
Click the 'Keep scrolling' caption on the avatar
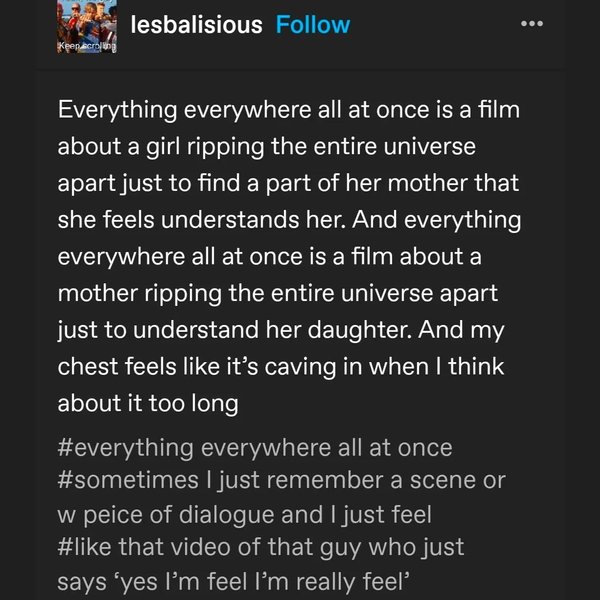[x=88, y=46]
